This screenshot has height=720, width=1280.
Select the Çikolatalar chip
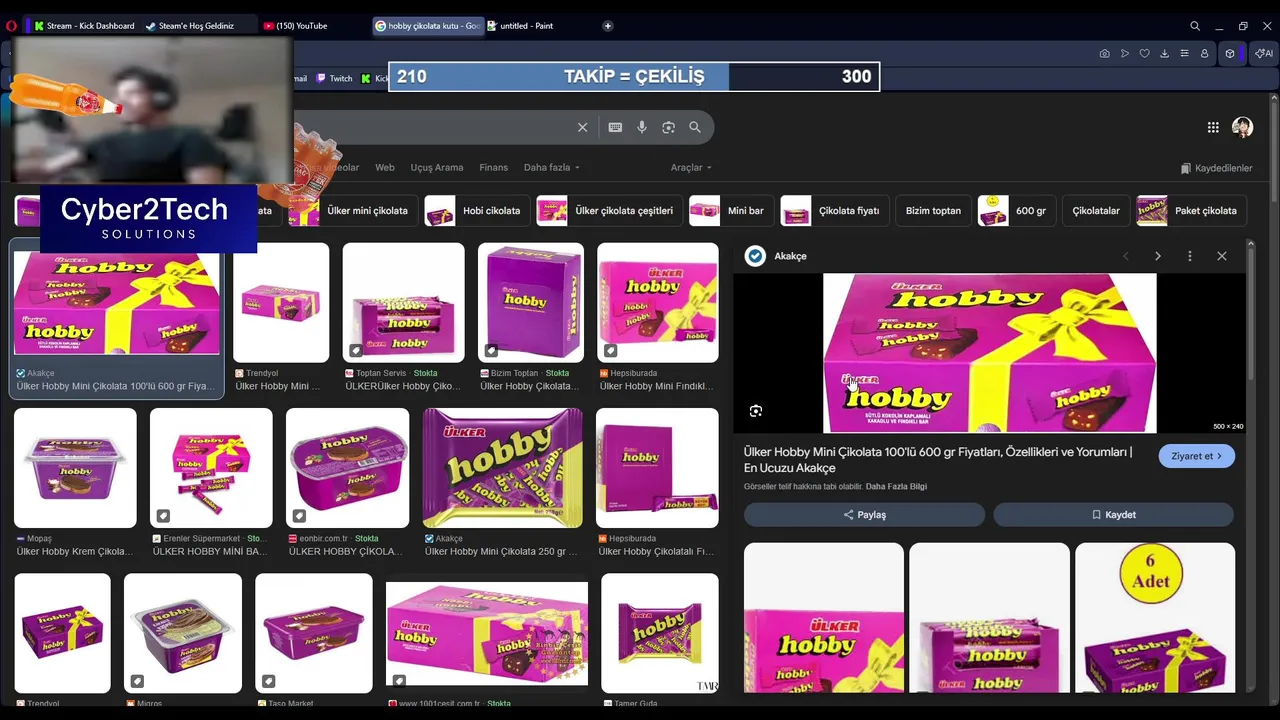[1096, 211]
